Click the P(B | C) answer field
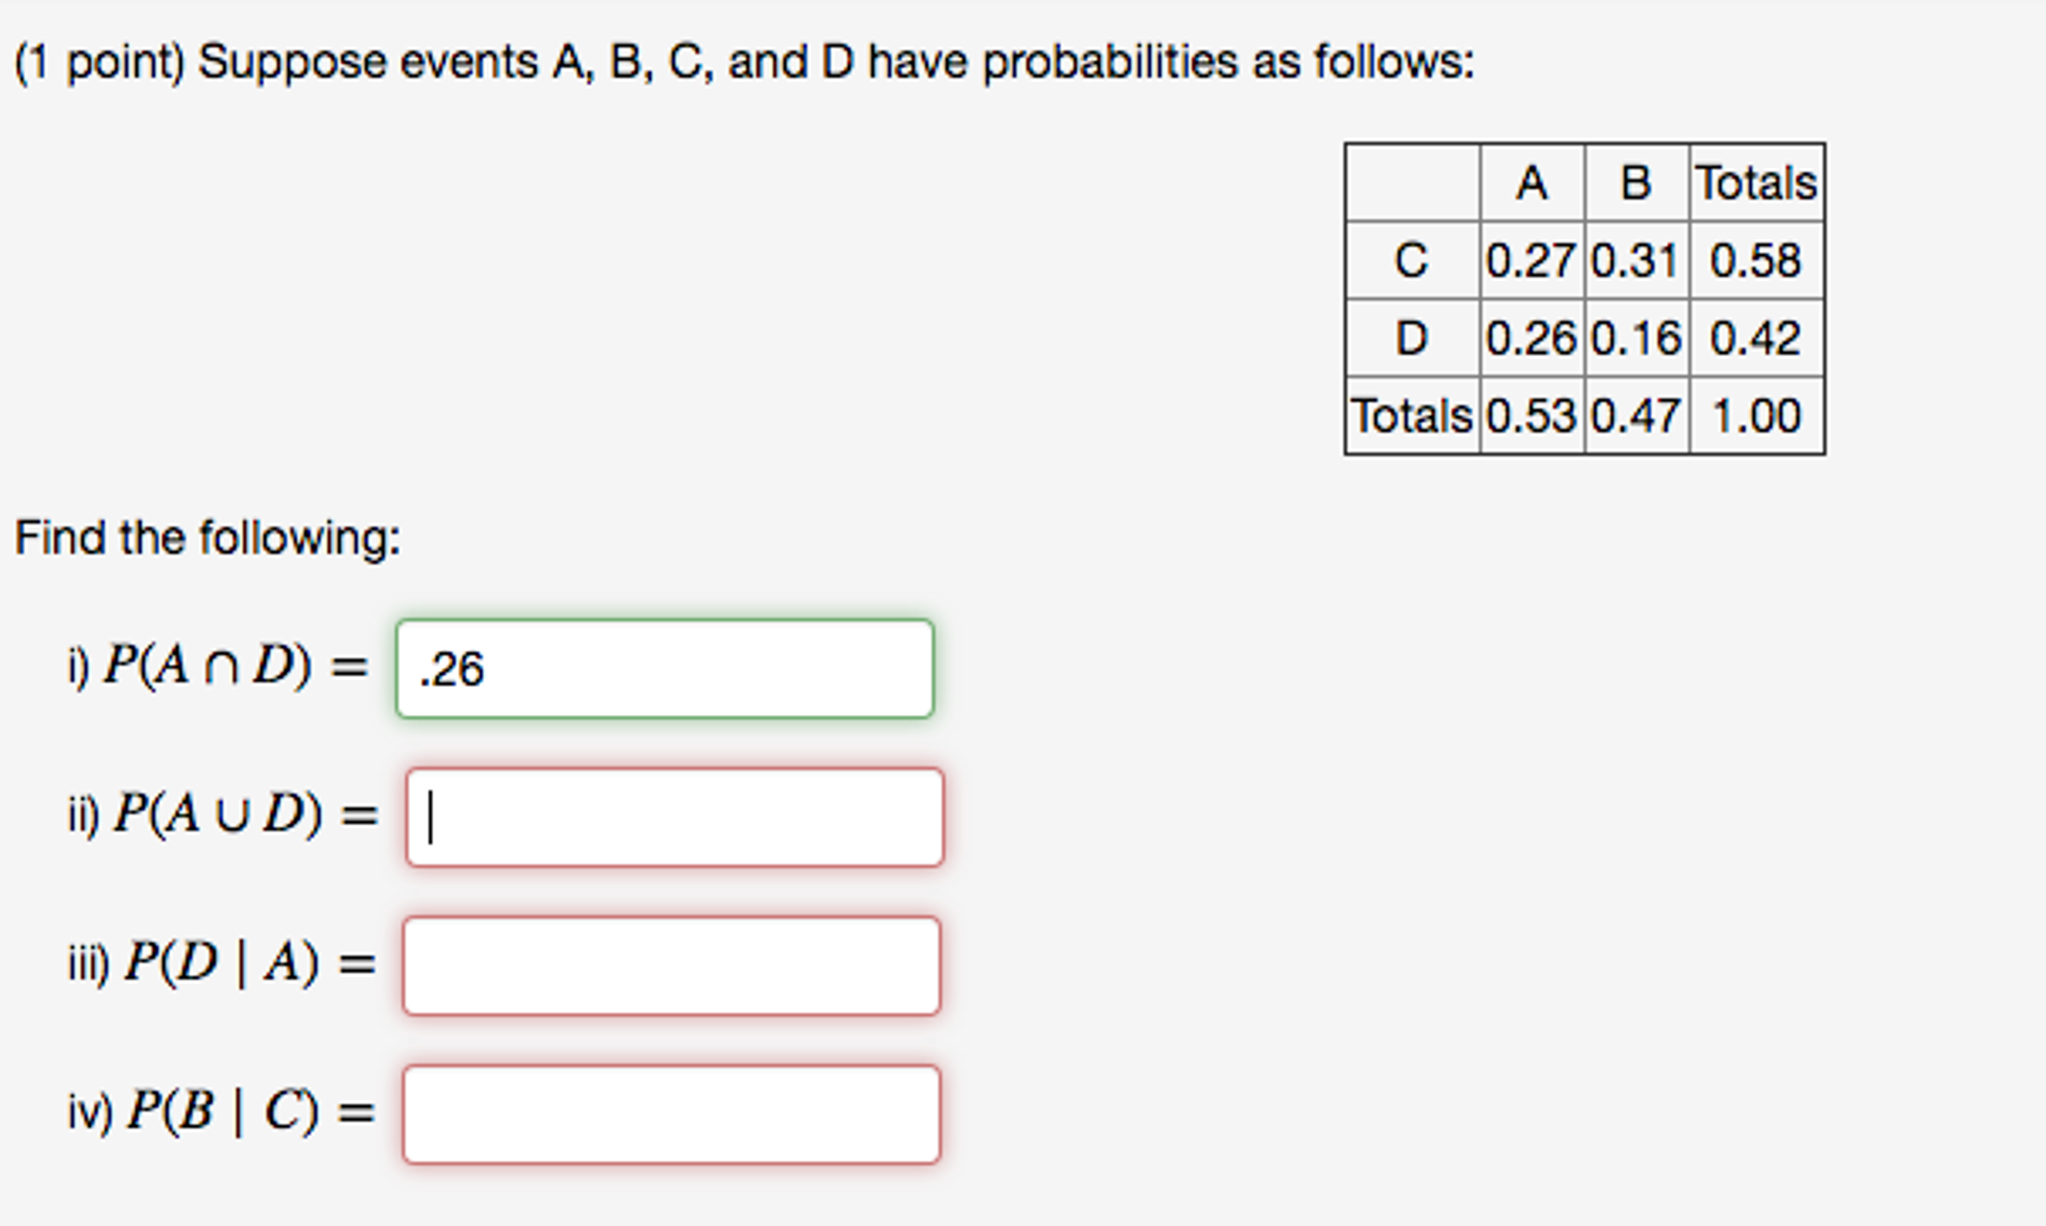The image size is (2046, 1226). (x=670, y=1111)
